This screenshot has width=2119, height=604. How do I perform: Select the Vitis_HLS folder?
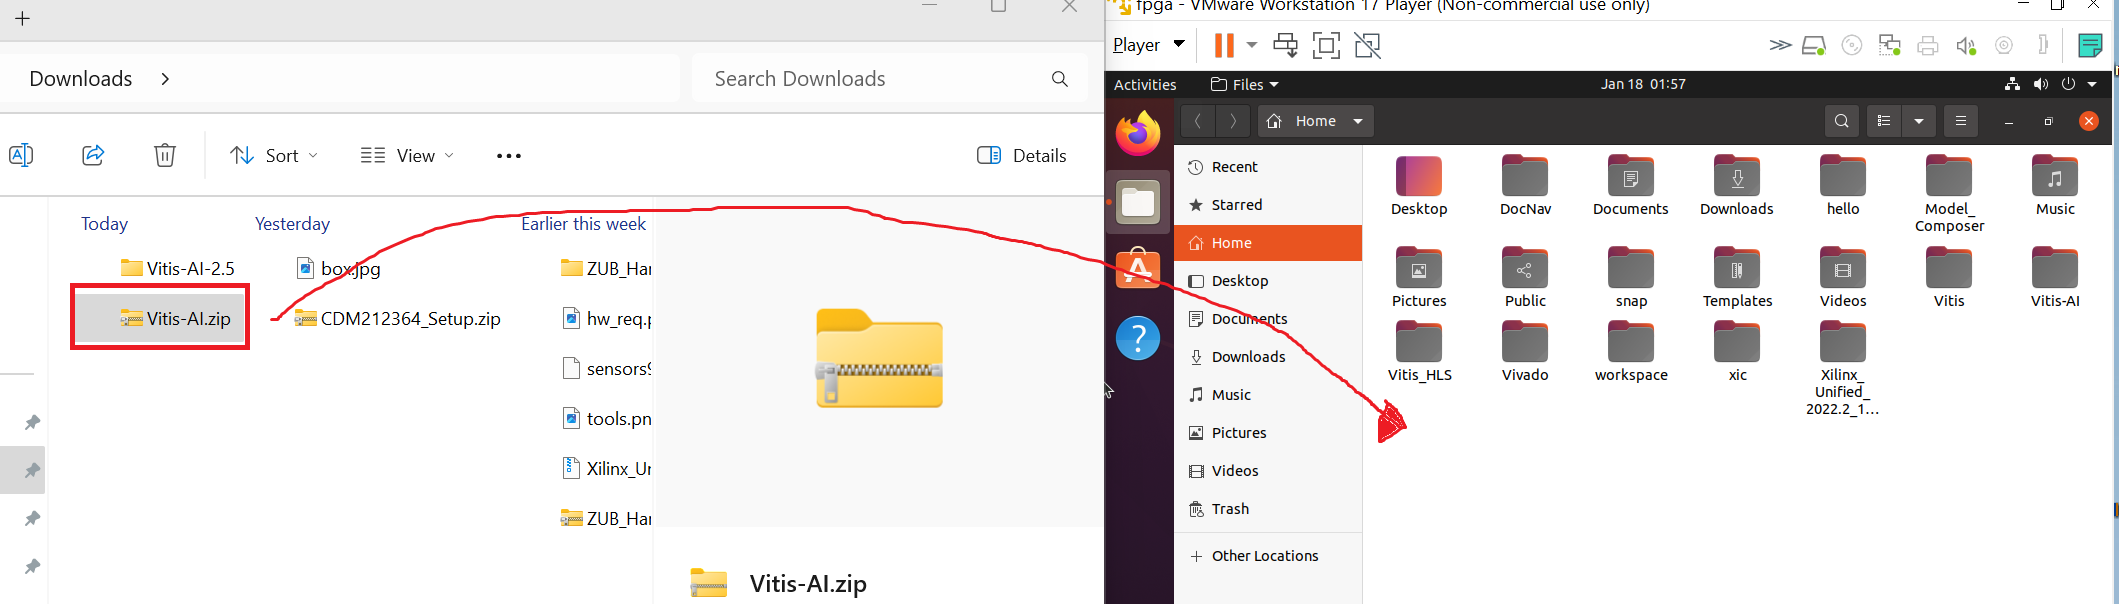[1419, 351]
